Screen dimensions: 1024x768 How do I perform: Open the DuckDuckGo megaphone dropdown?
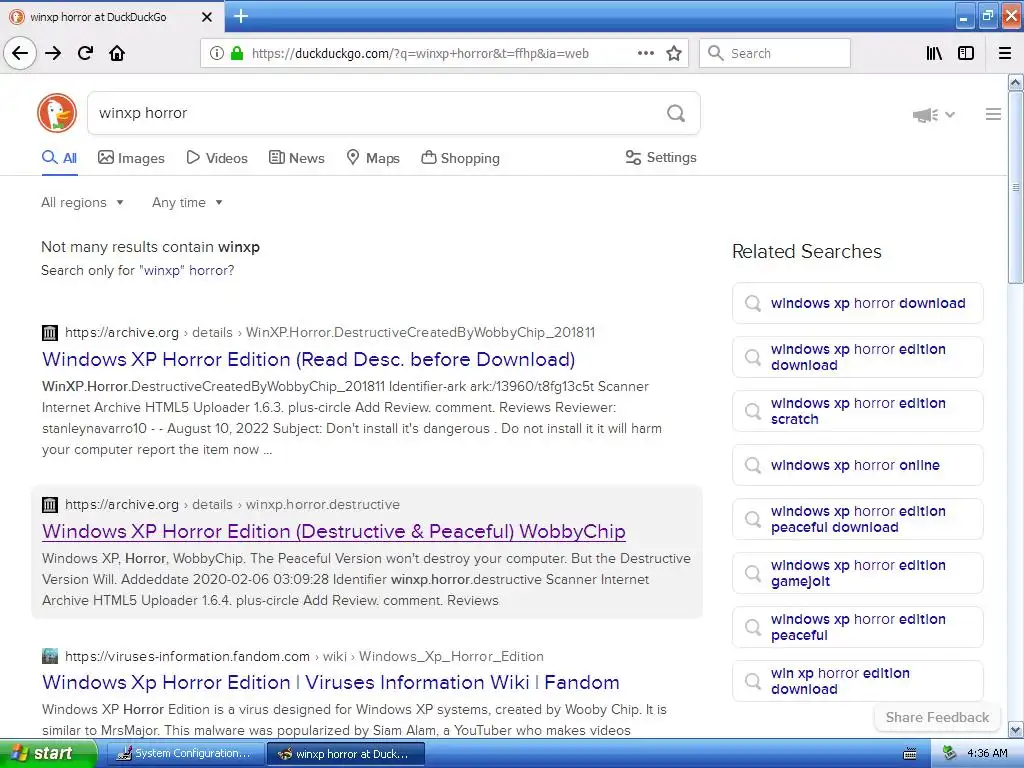click(933, 115)
